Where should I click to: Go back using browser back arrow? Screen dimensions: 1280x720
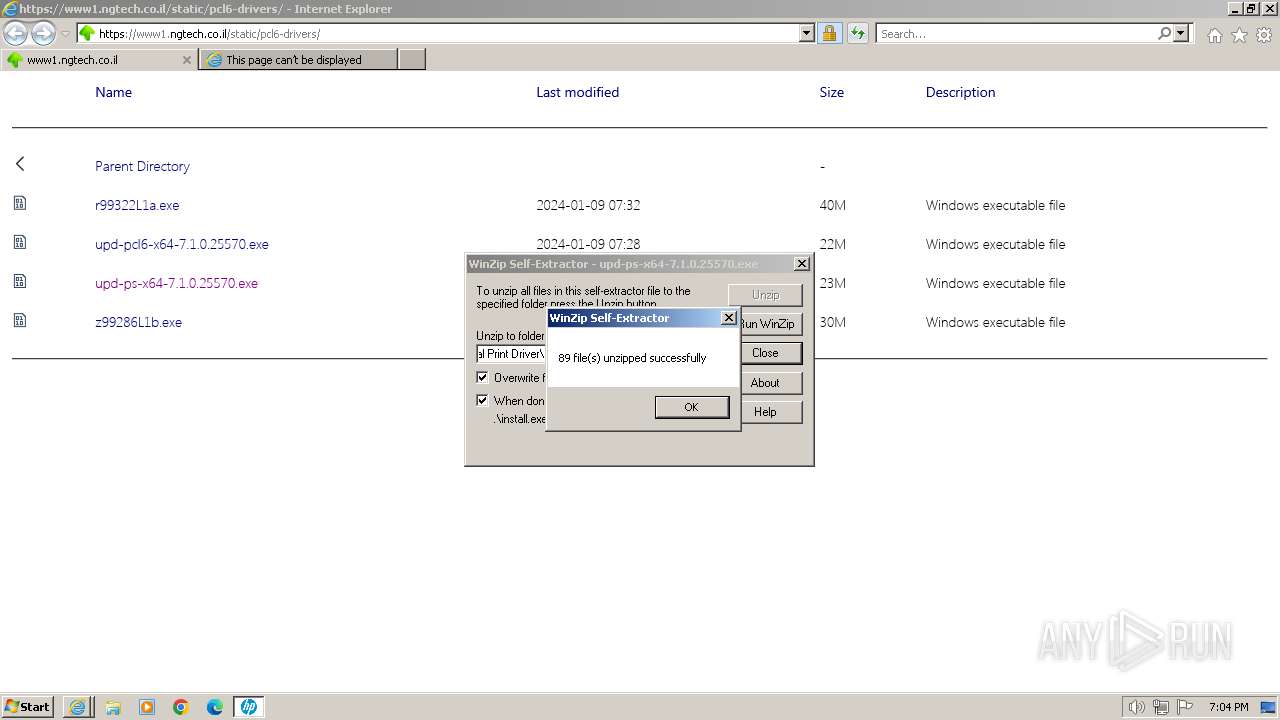pyautogui.click(x=16, y=34)
